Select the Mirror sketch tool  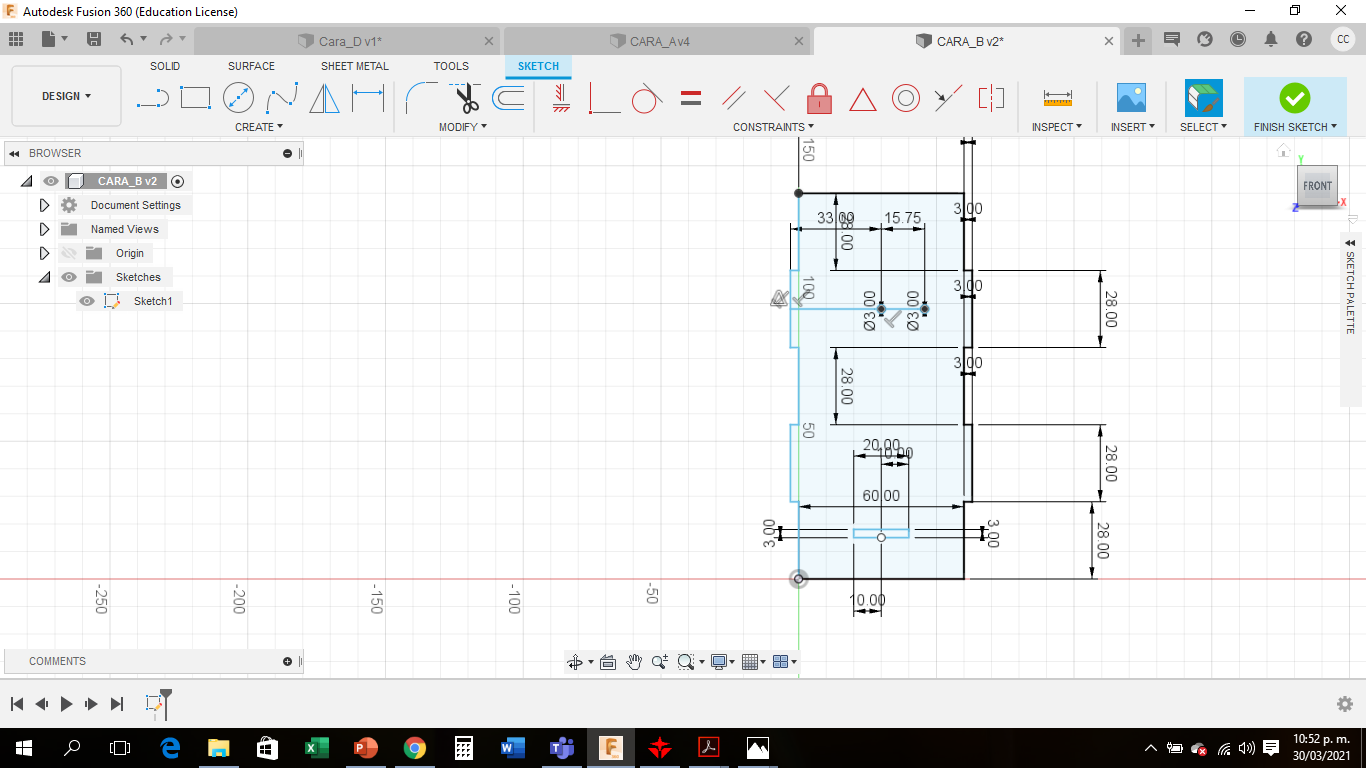click(324, 98)
